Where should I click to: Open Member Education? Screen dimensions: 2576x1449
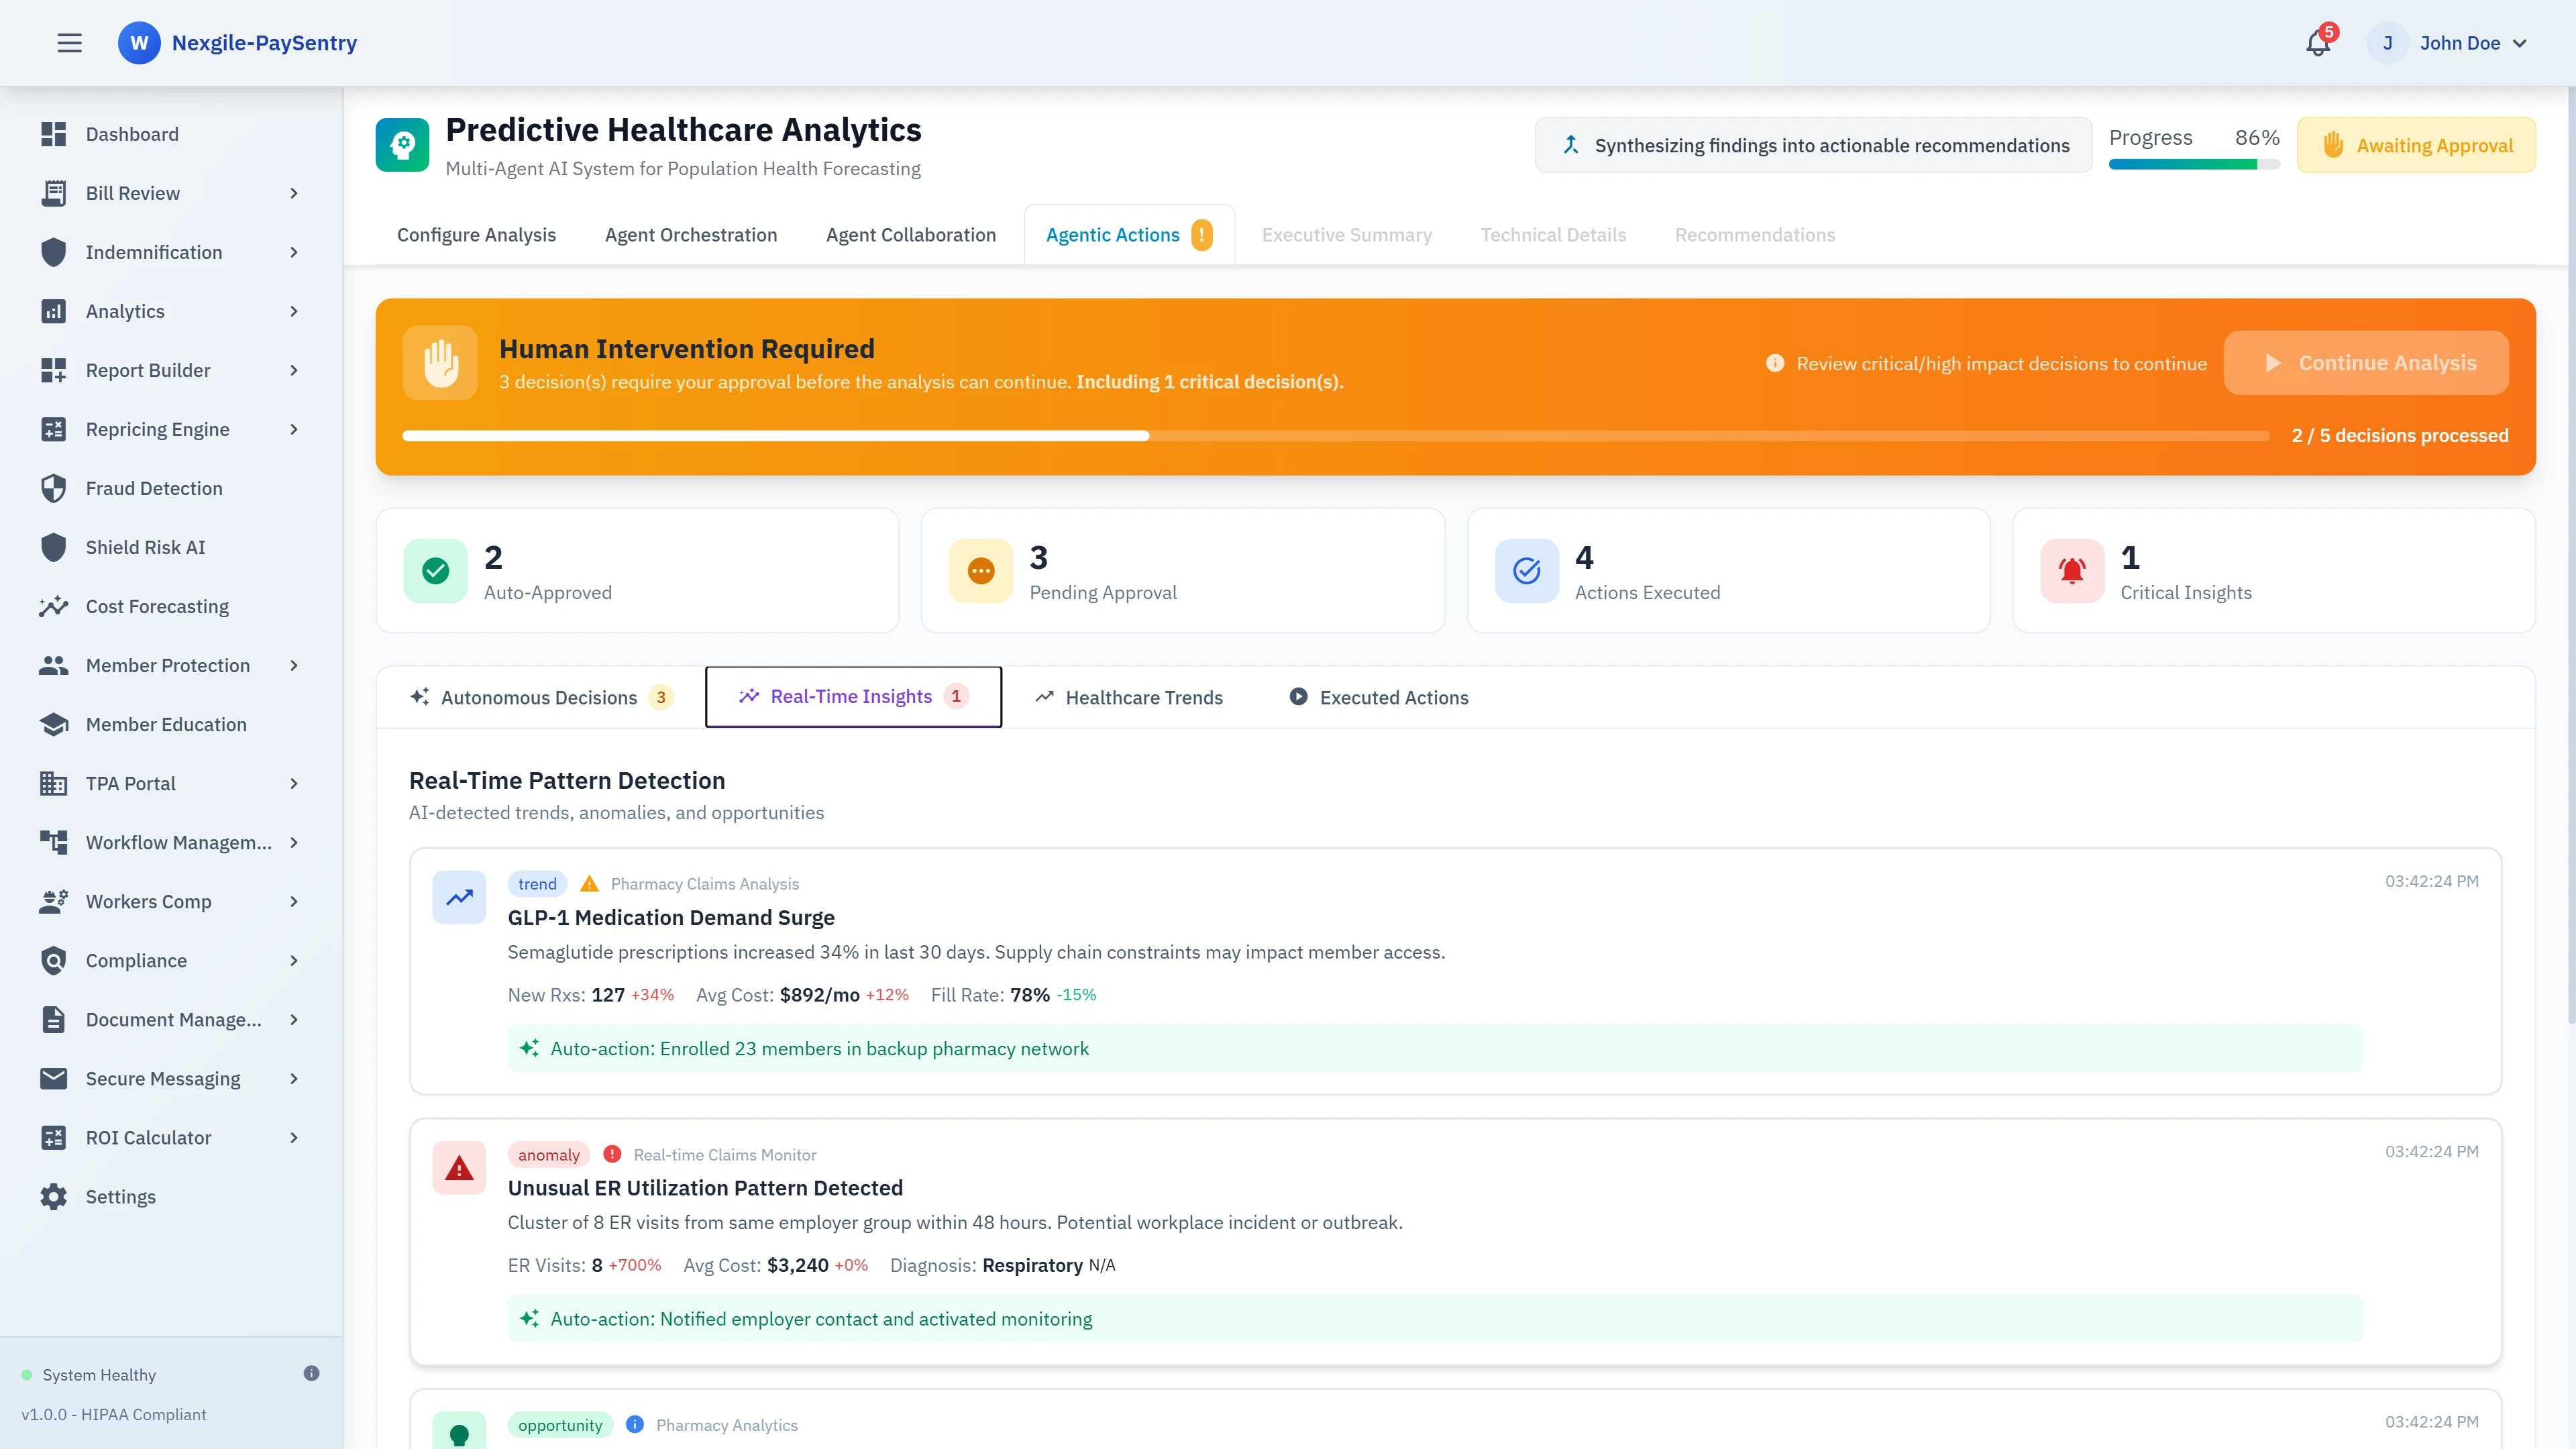point(166,724)
